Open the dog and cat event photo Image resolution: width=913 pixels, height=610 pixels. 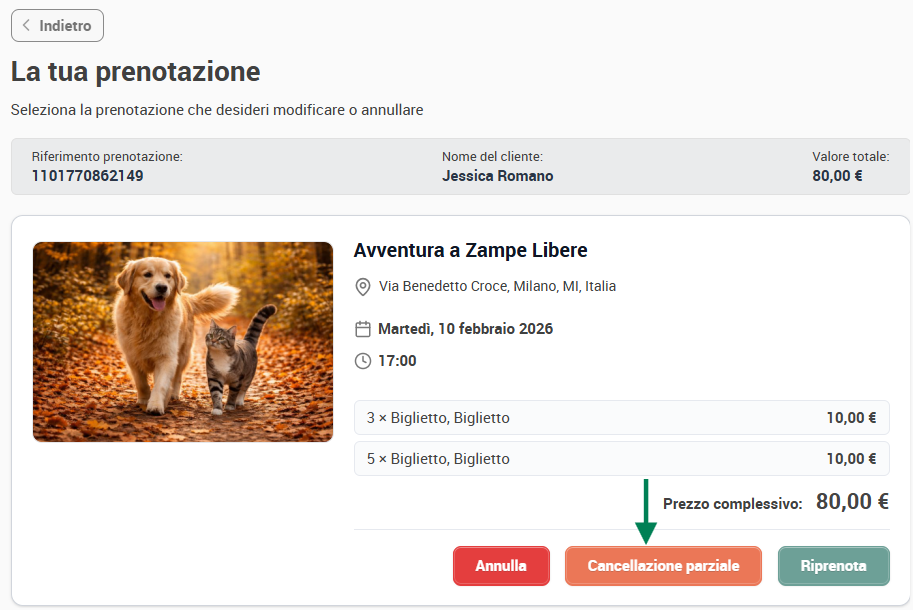pyautogui.click(x=183, y=342)
